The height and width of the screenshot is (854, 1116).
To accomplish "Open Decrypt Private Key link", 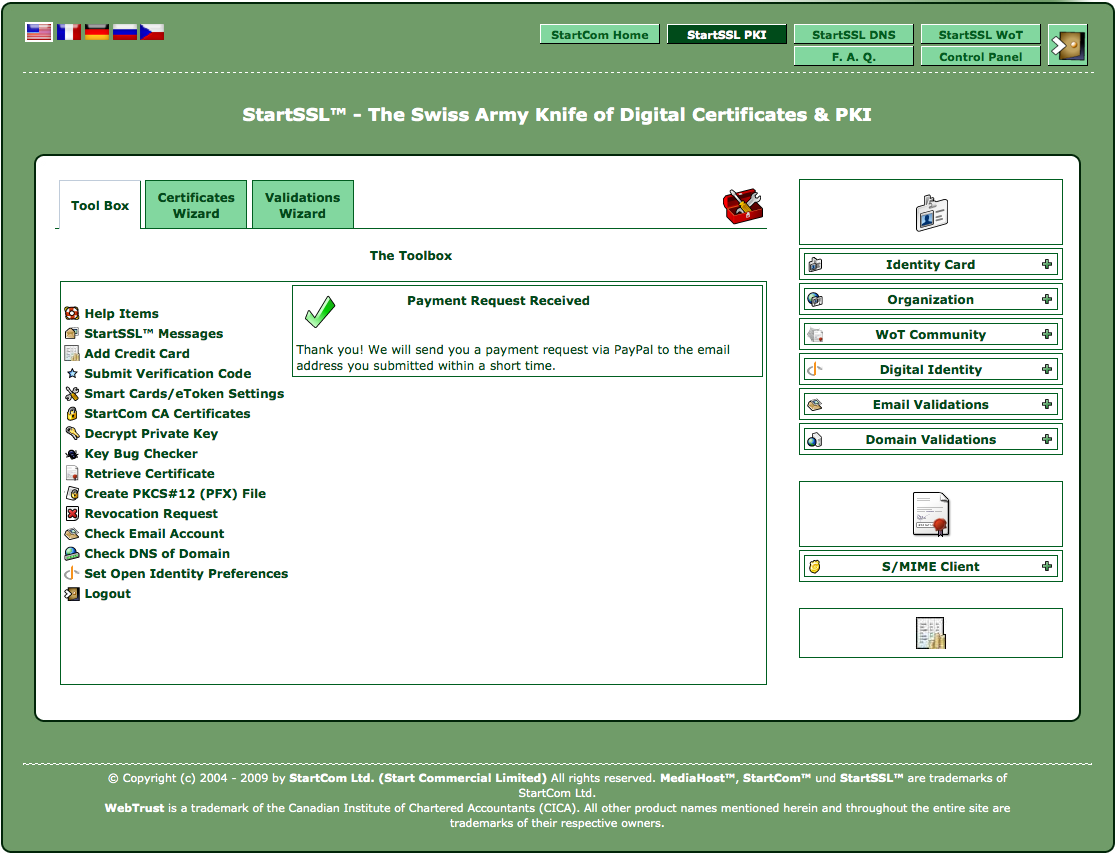I will click(x=151, y=433).
